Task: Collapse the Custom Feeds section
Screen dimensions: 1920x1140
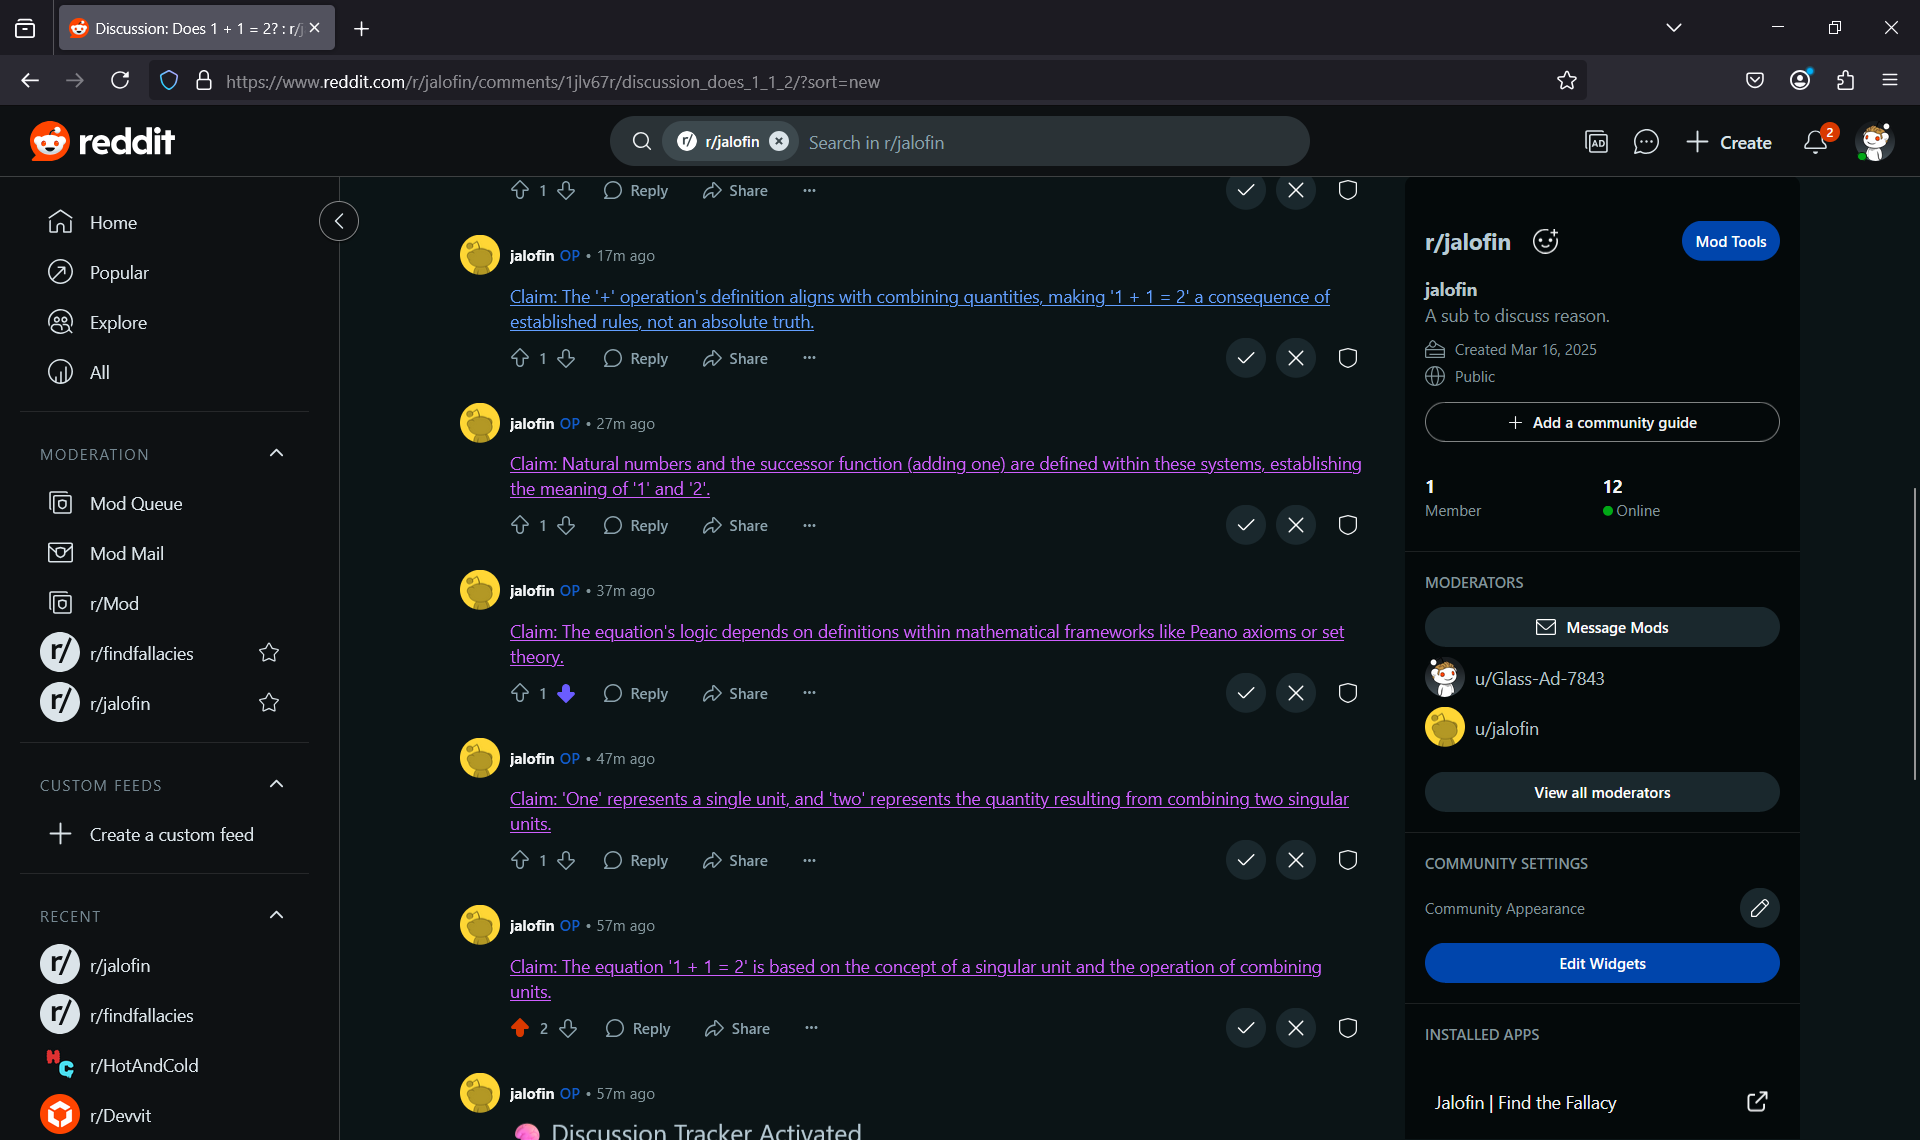Action: [277, 785]
